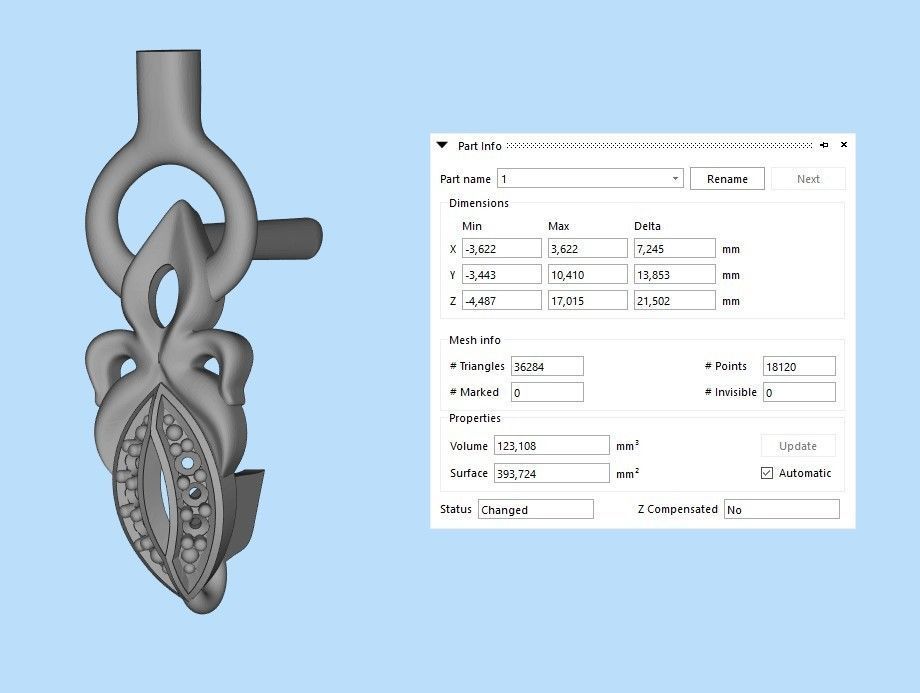
Task: Click the Next button
Action: 808,178
